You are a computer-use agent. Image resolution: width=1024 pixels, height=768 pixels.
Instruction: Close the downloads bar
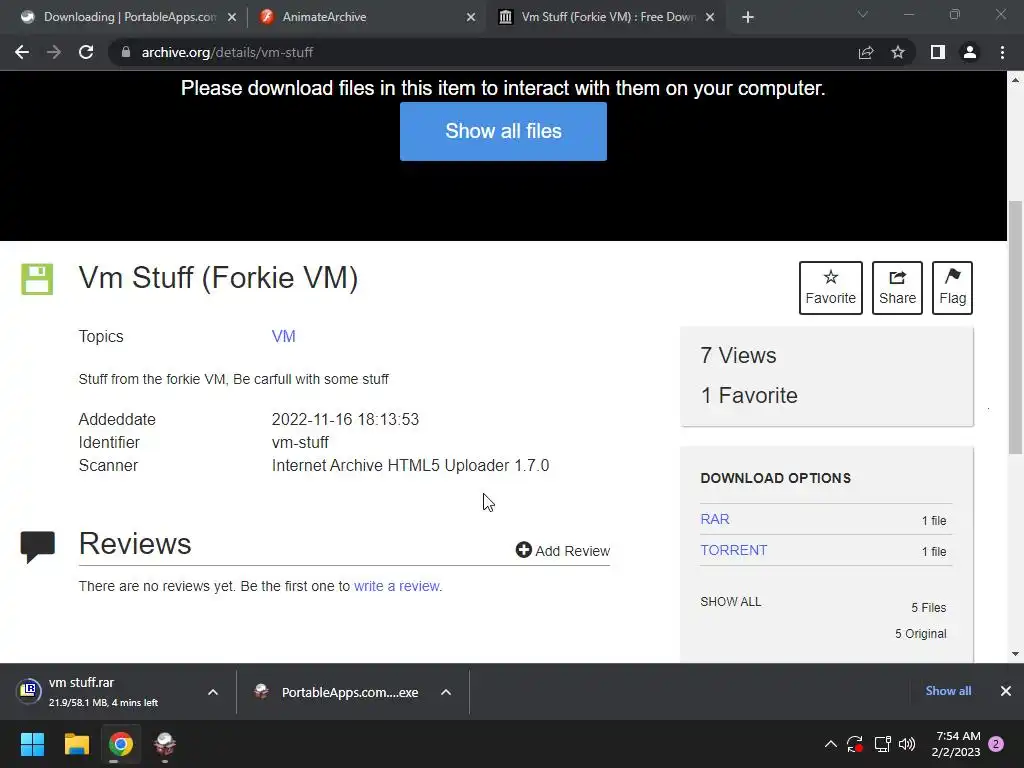point(1006,691)
